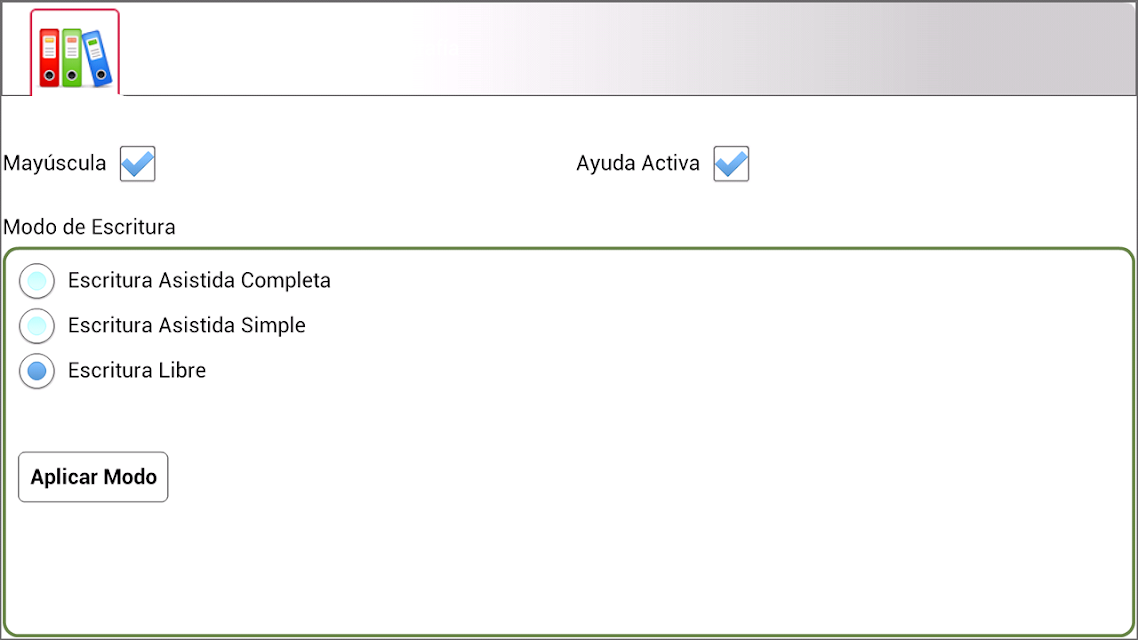Click the Escritura Asistida Completa text label
Viewport: 1138px width, 640px height.
pyautogui.click(x=200, y=280)
